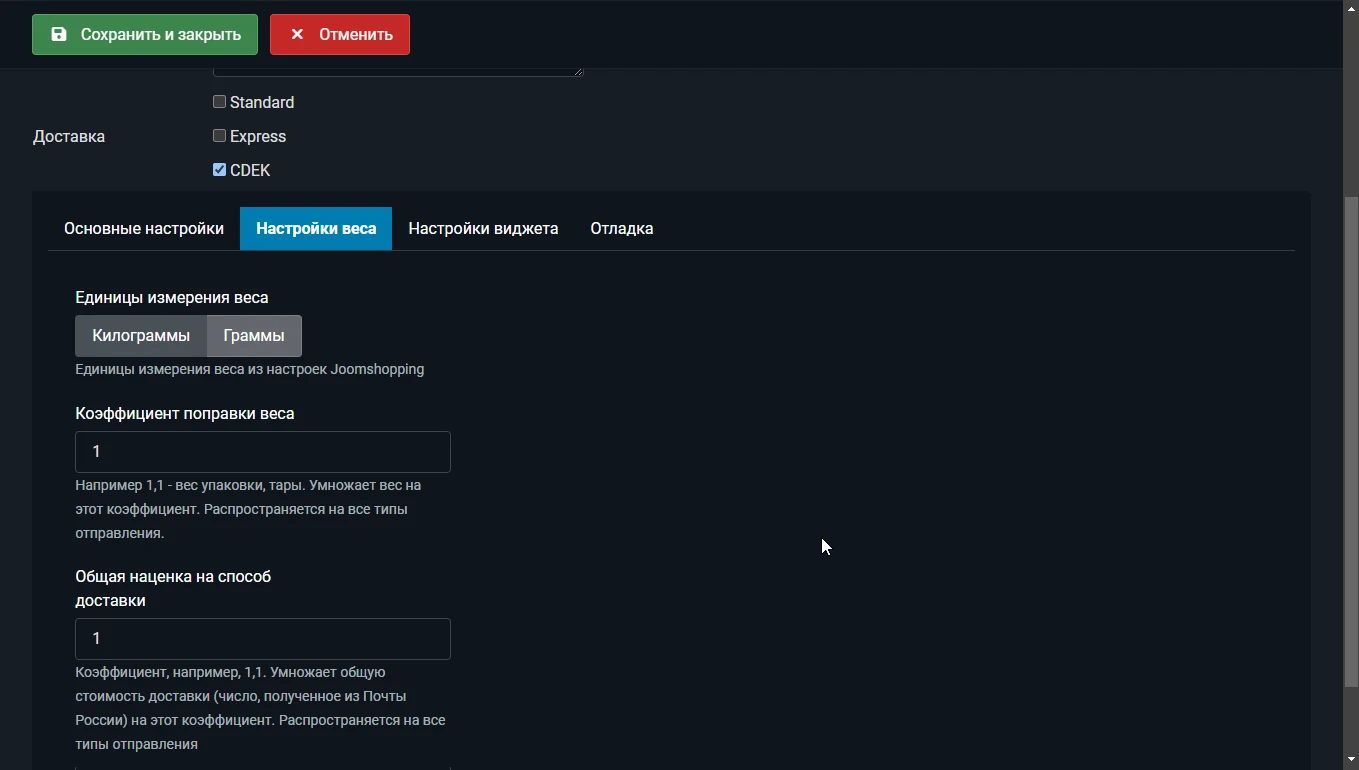The width and height of the screenshot is (1359, 770).
Task: Click the Коэффициент поправки веса label
Action: [x=185, y=414]
